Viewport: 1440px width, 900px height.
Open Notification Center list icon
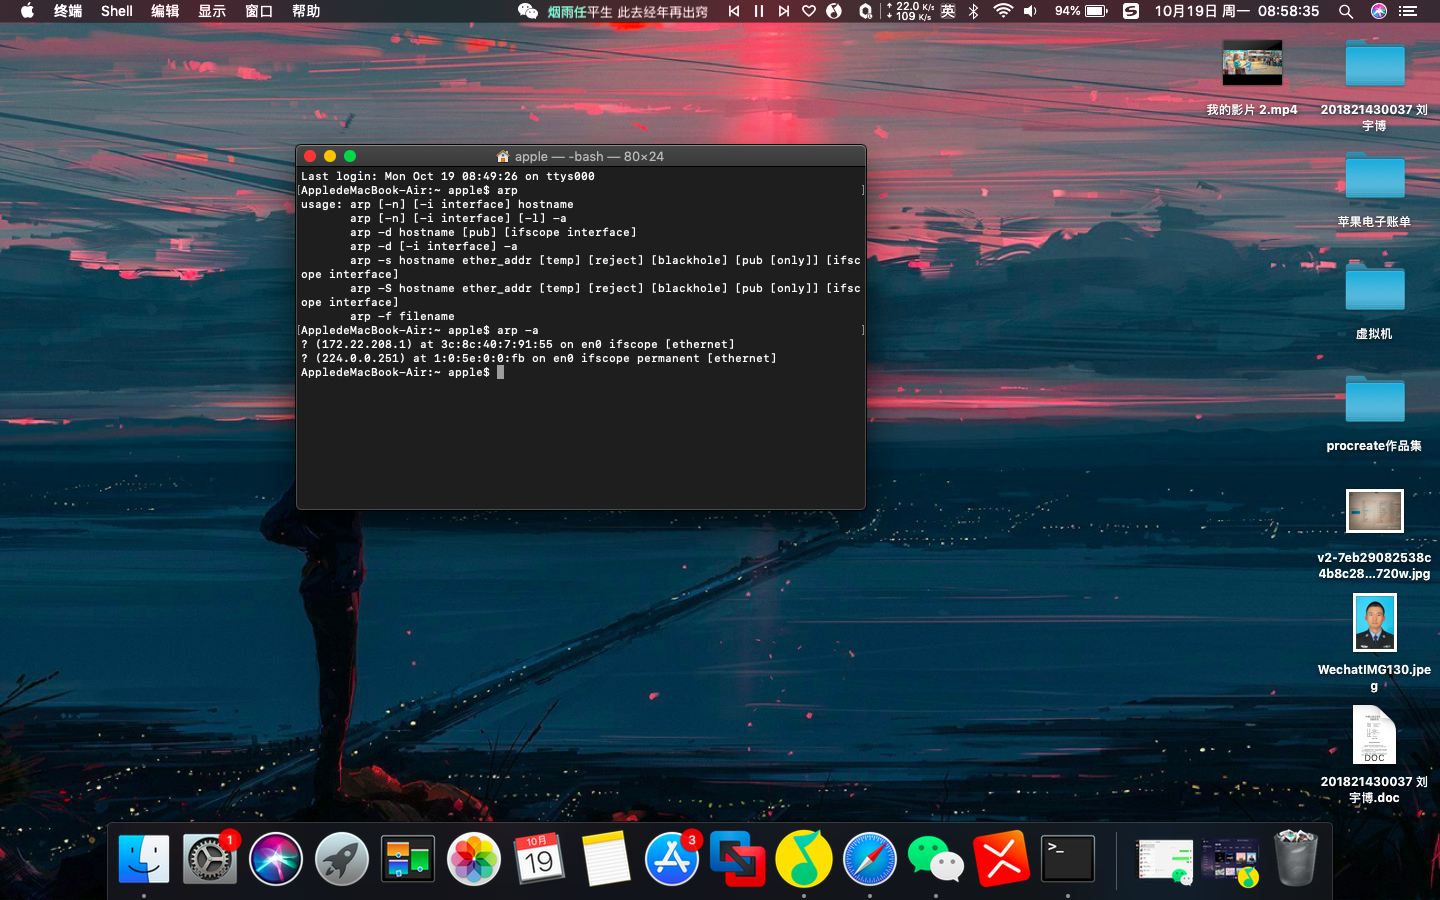pyautogui.click(x=1408, y=11)
